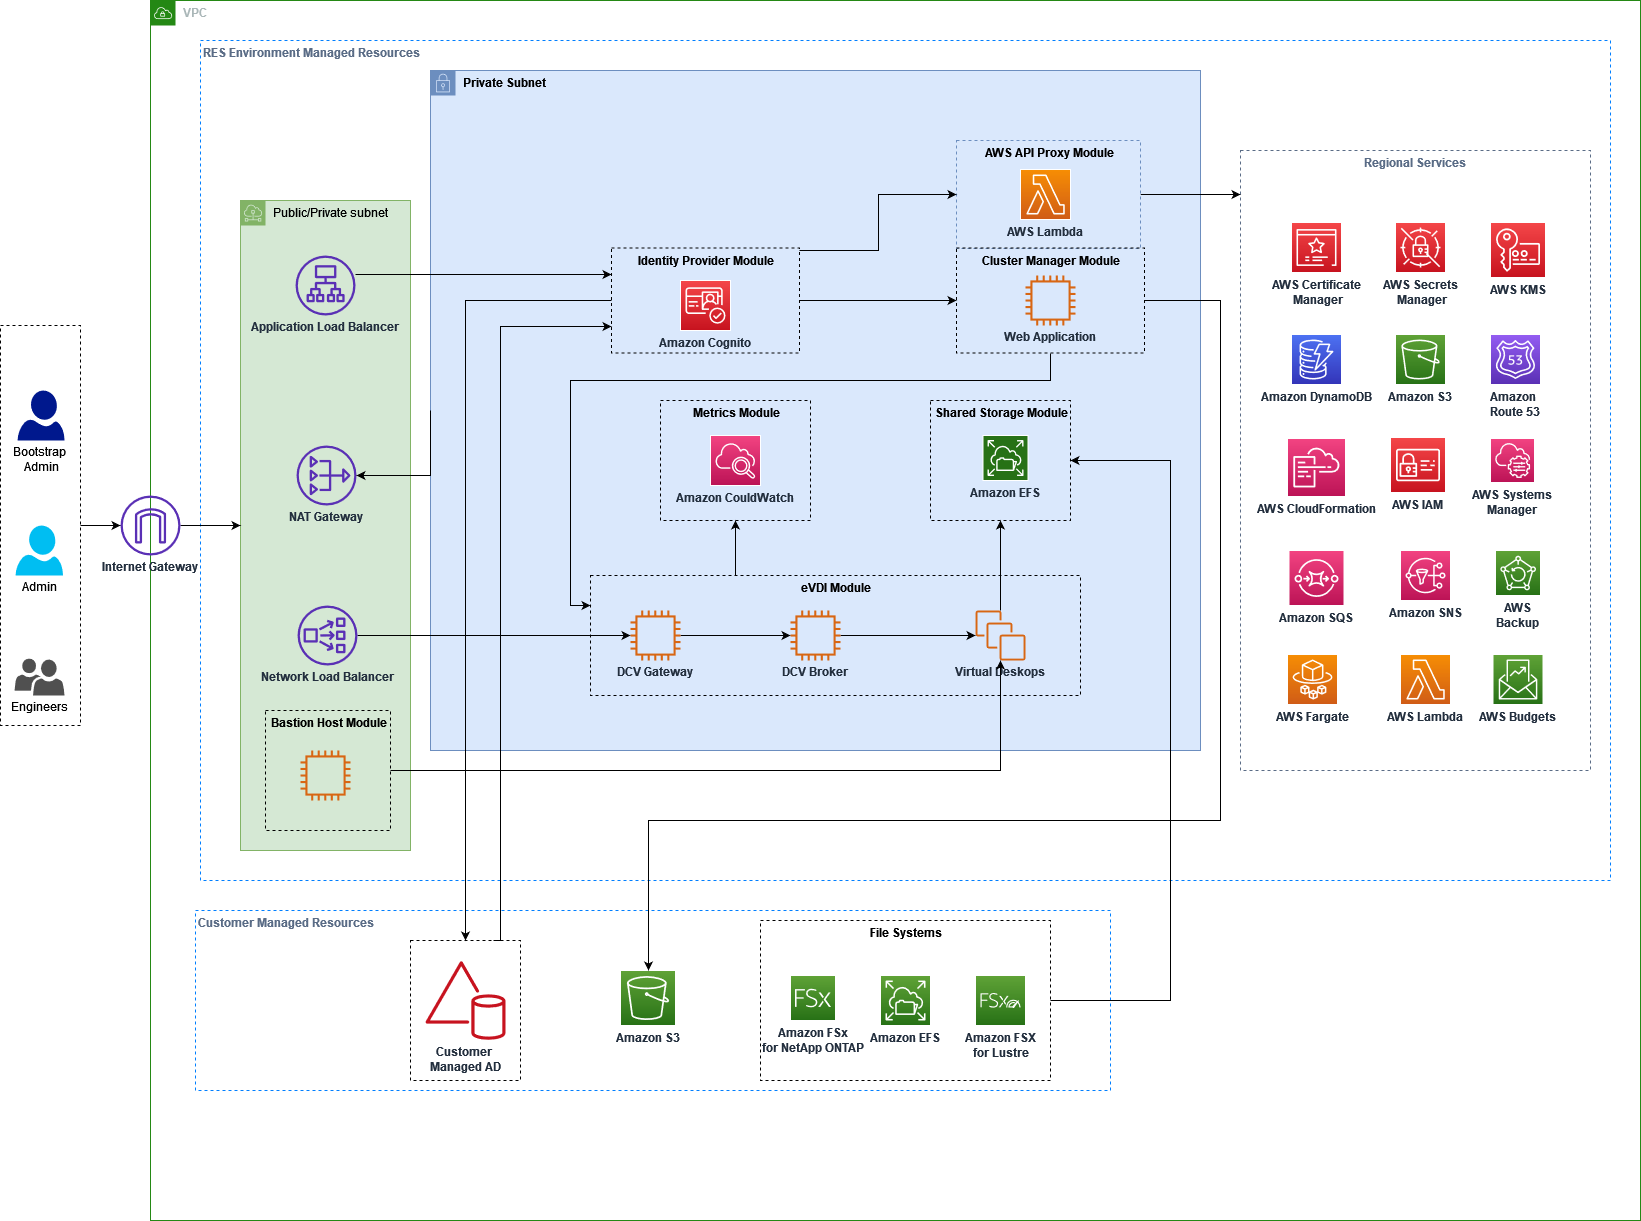
Task: Select the VPC cloud icon at top left
Action: 163,13
